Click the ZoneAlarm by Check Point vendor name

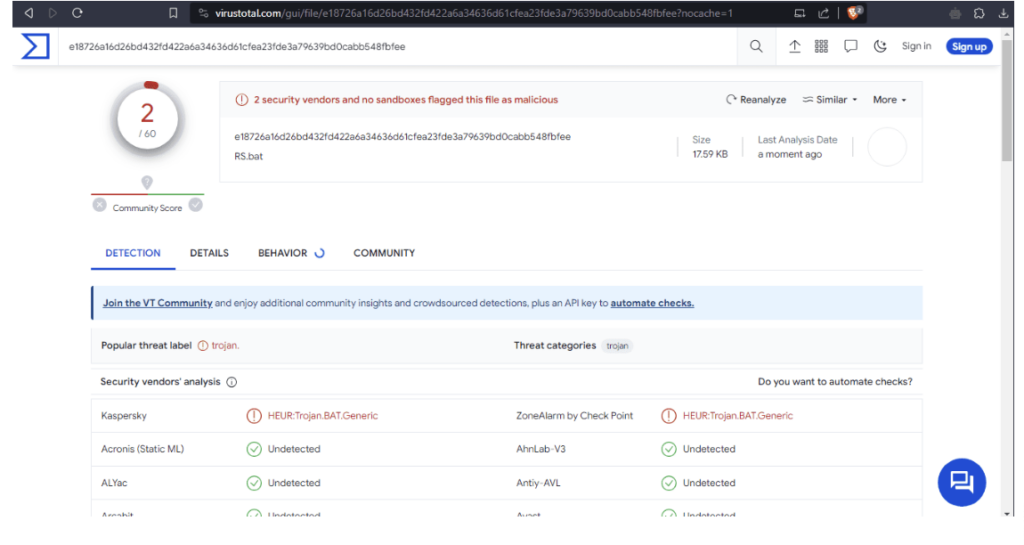coord(574,416)
